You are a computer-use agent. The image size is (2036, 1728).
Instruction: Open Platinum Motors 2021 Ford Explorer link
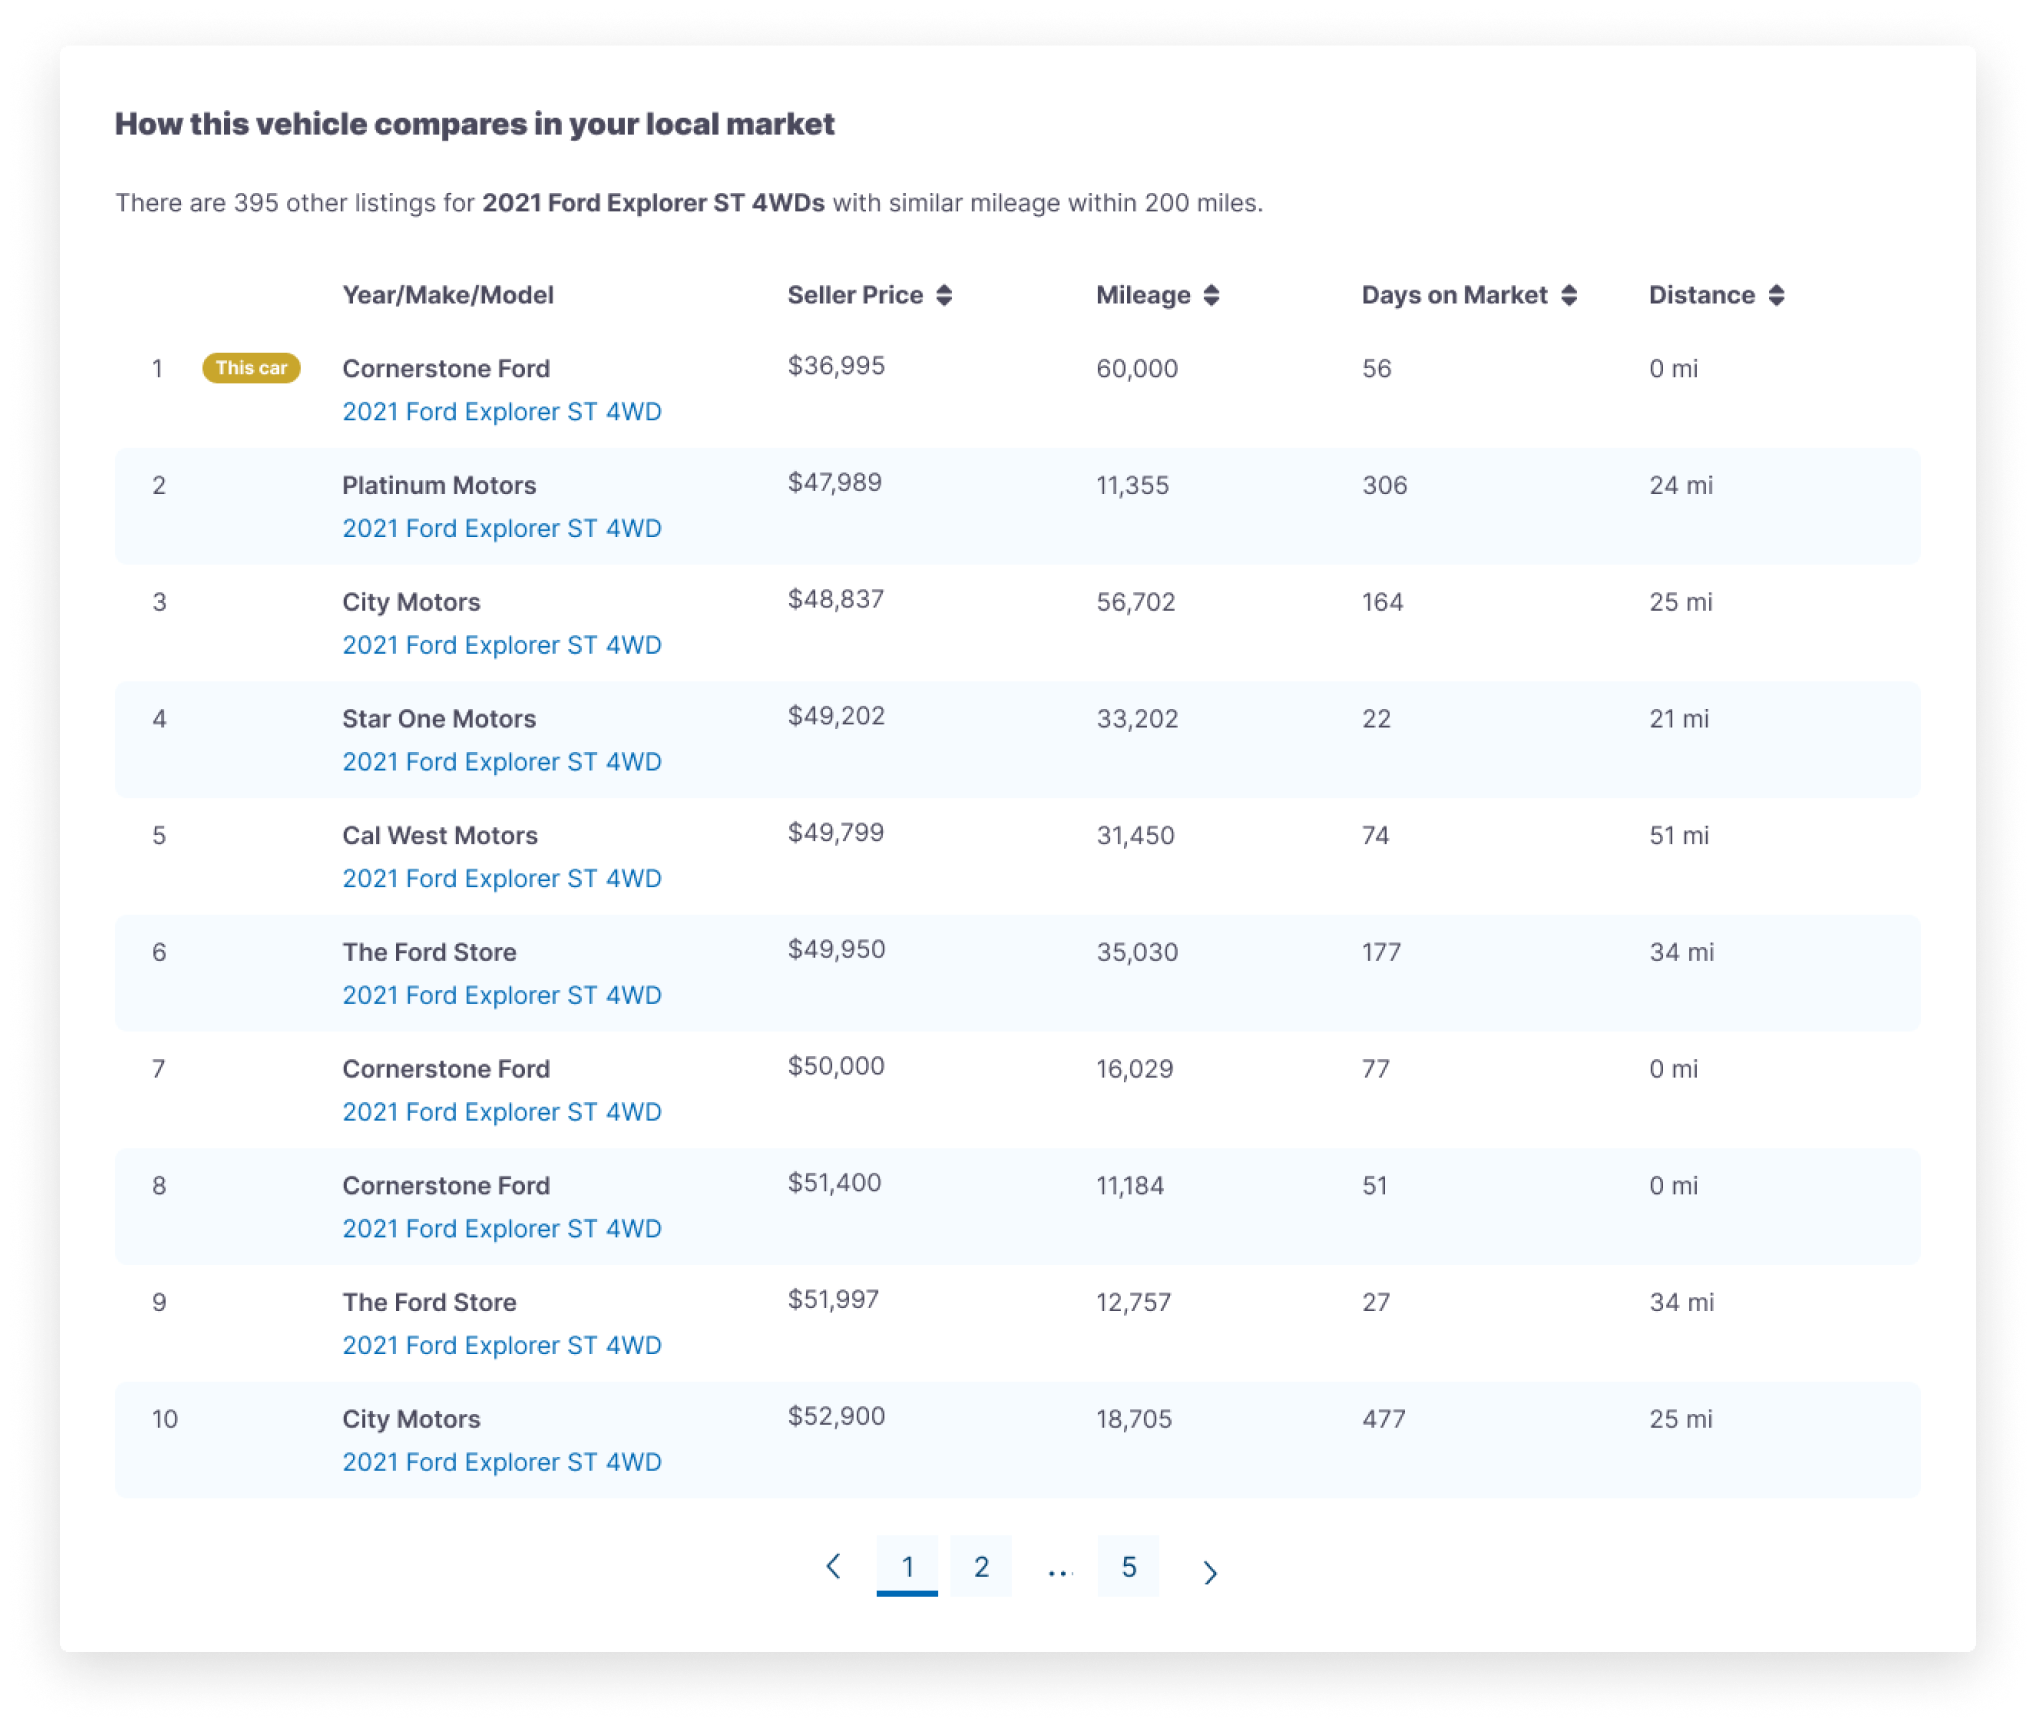pyautogui.click(x=502, y=528)
